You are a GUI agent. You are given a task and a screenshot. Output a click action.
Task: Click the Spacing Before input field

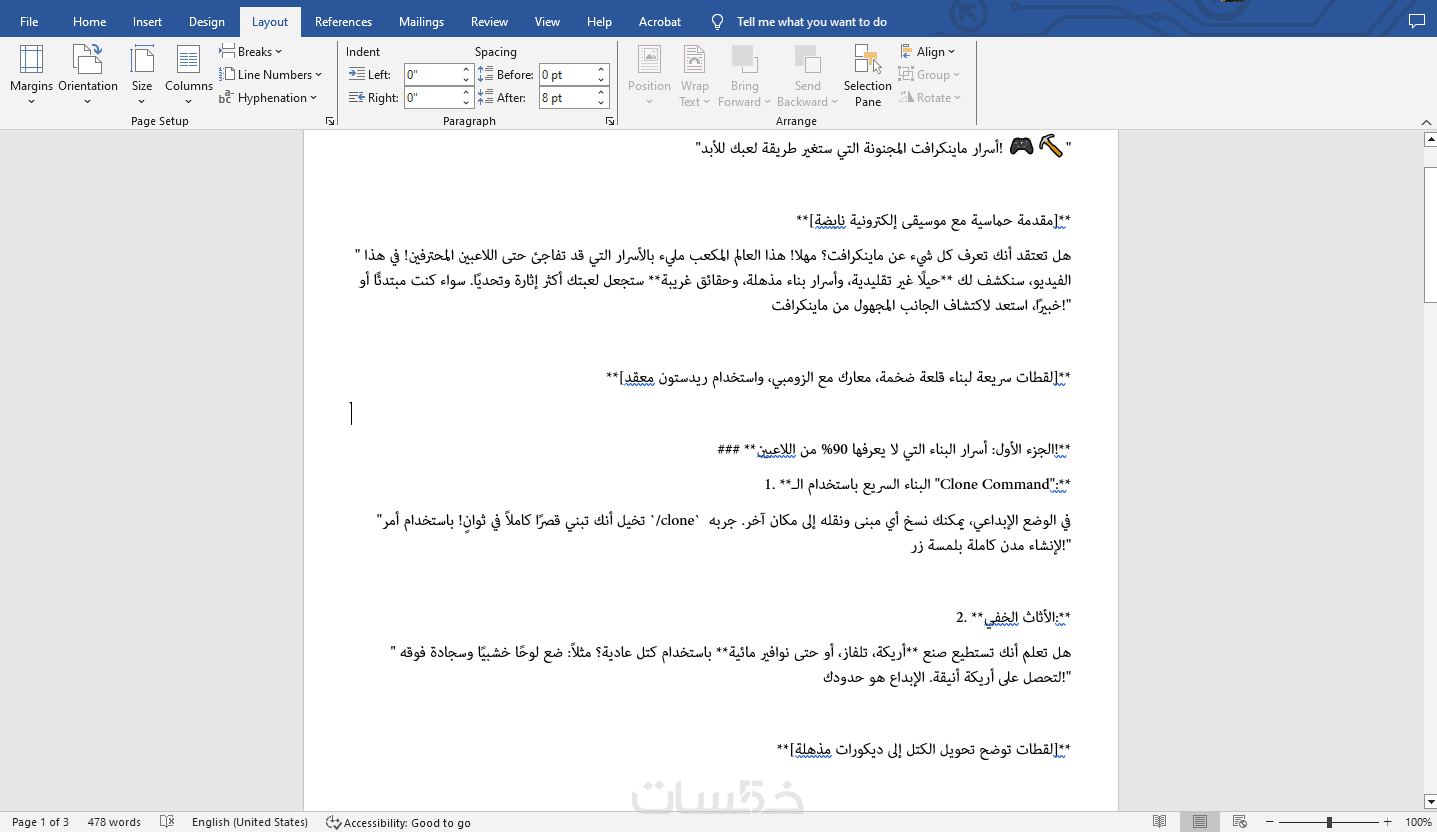click(566, 74)
